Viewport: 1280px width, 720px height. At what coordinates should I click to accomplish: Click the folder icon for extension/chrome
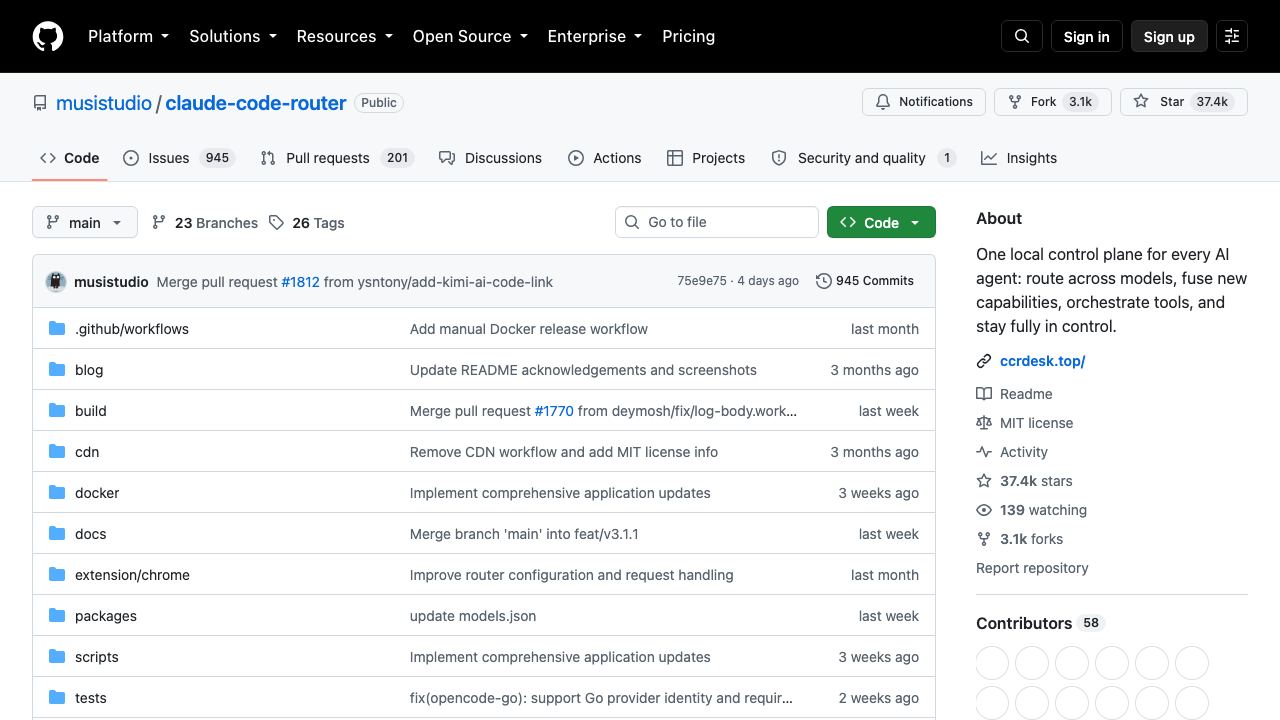pyautogui.click(x=57, y=574)
